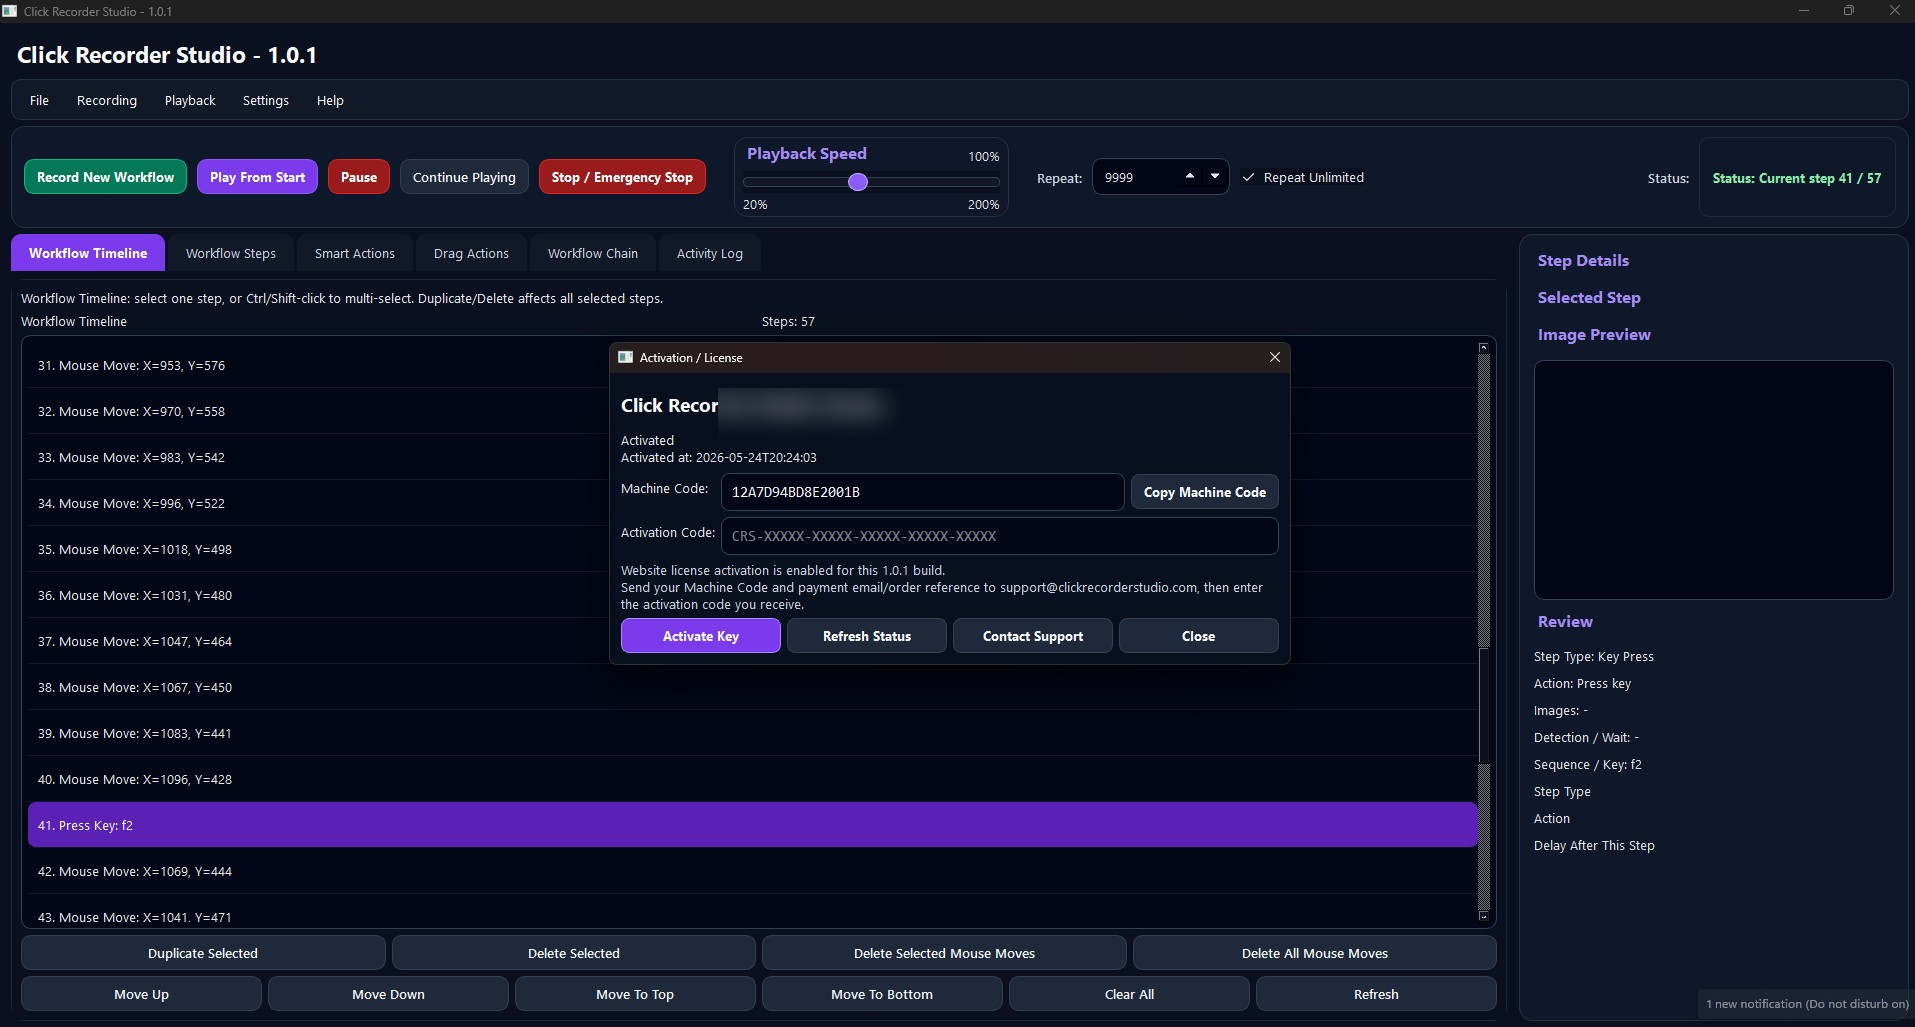The height and width of the screenshot is (1027, 1915).
Task: Click the Status: Current step 41 / 57 text
Action: tap(1797, 178)
